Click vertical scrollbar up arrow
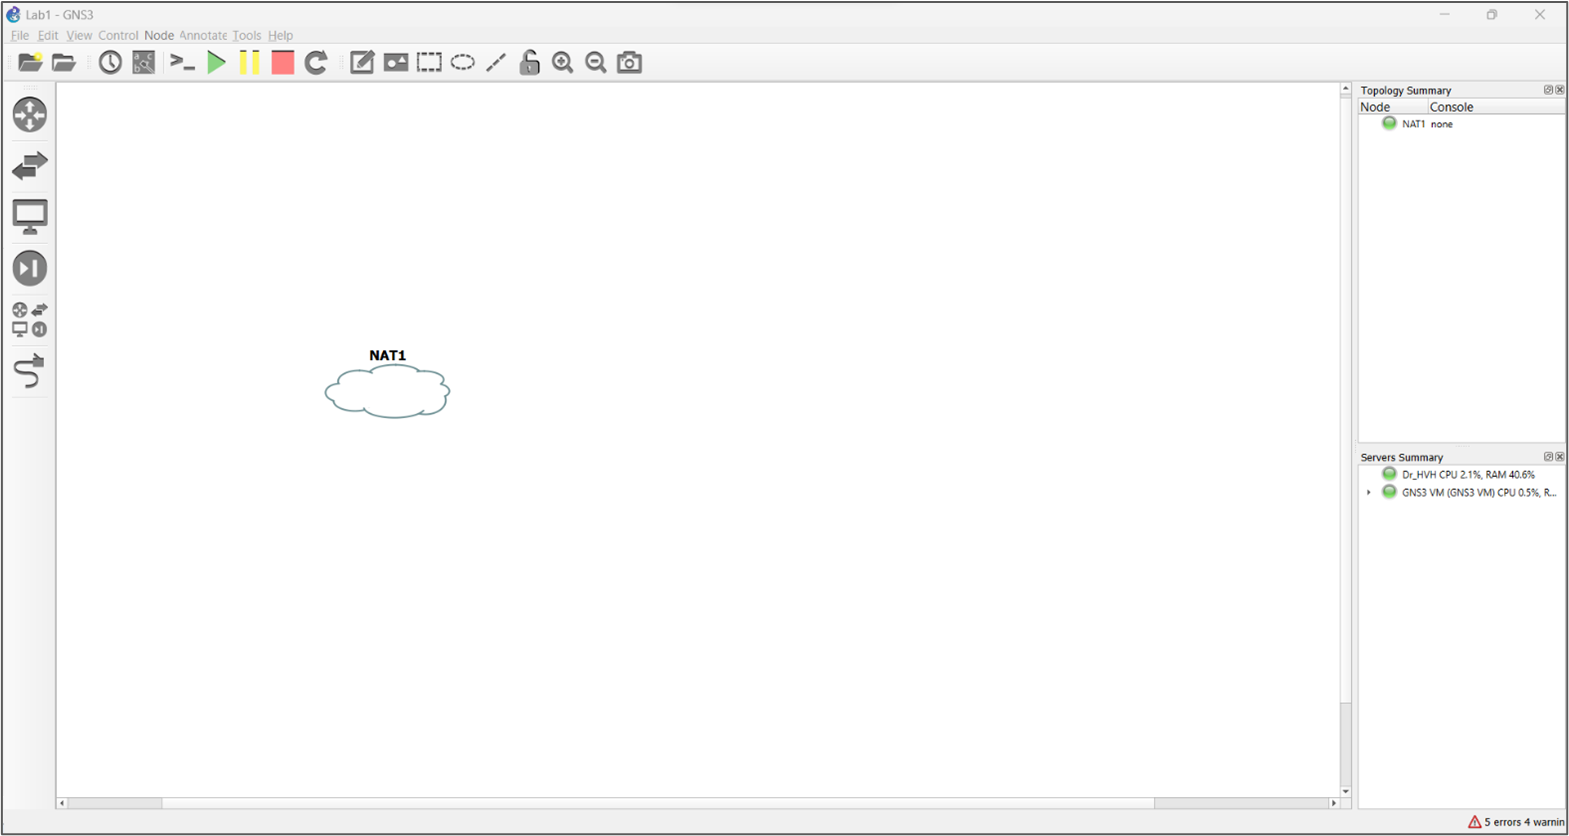This screenshot has height=836, width=1569. (x=1346, y=89)
